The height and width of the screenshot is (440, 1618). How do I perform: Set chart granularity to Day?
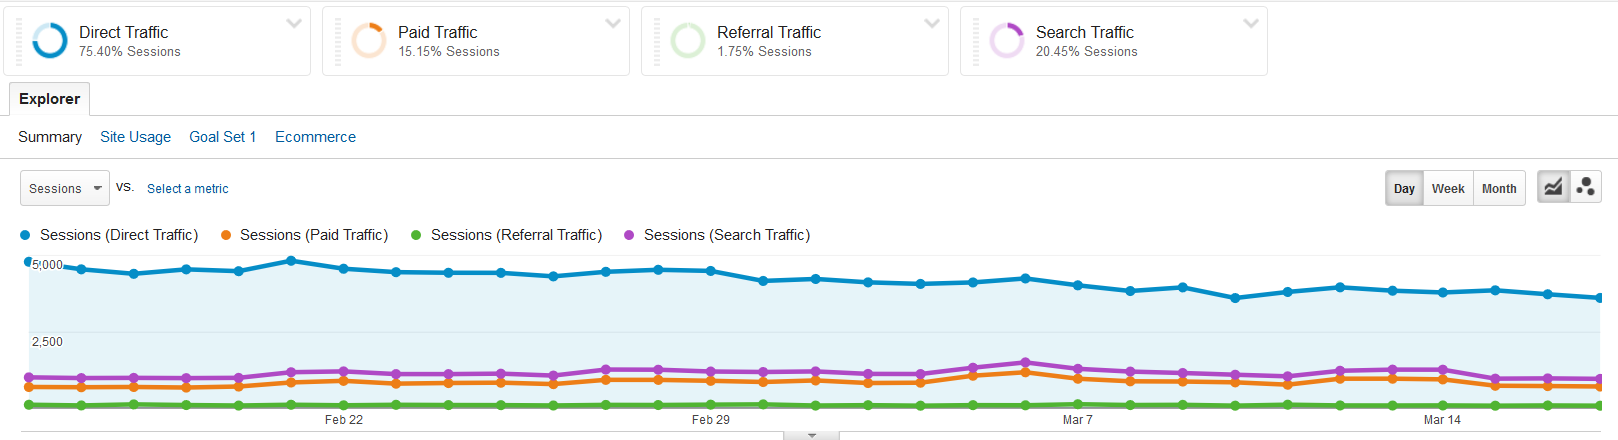click(x=1404, y=188)
